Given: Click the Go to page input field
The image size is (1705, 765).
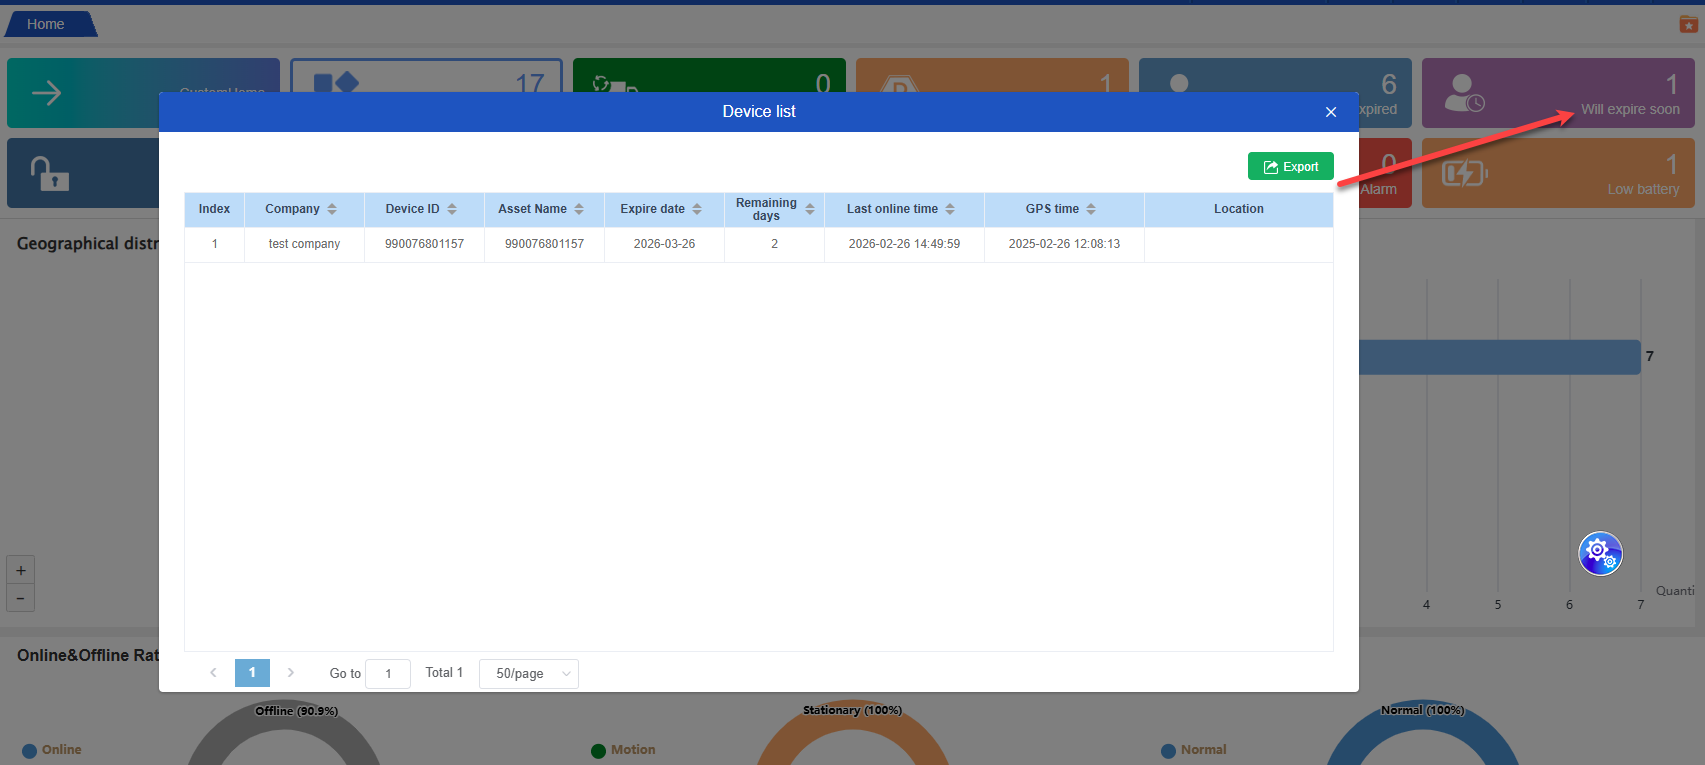Looking at the screenshot, I should pos(388,674).
